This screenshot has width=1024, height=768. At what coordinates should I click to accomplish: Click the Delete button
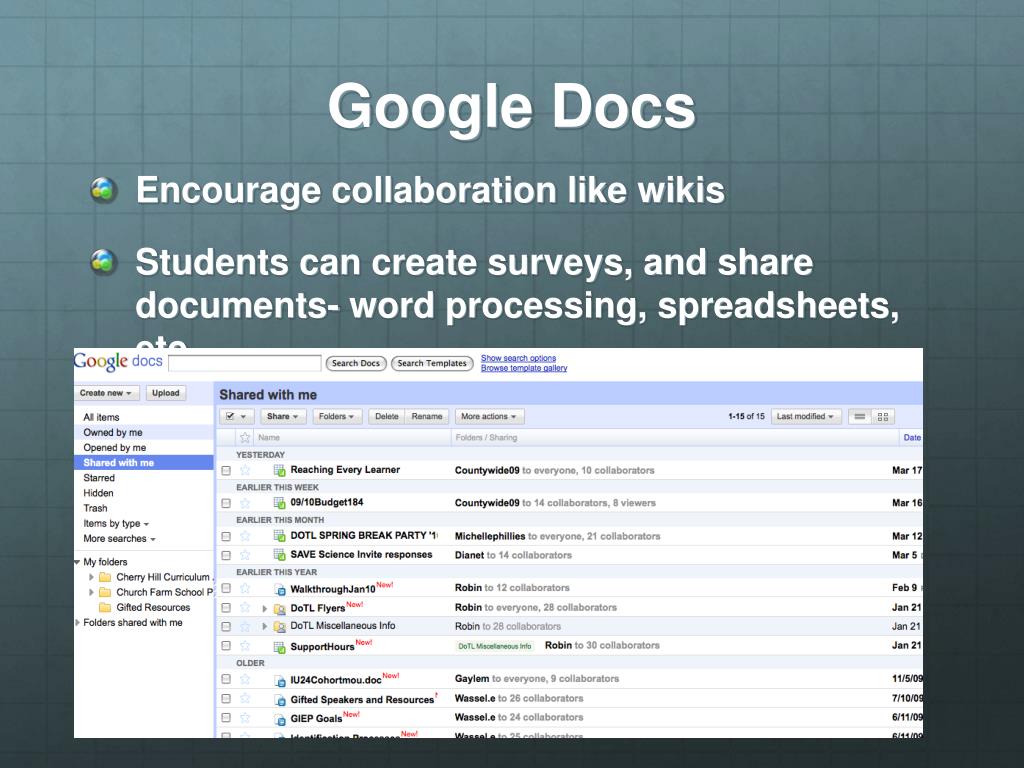pyautogui.click(x=387, y=417)
